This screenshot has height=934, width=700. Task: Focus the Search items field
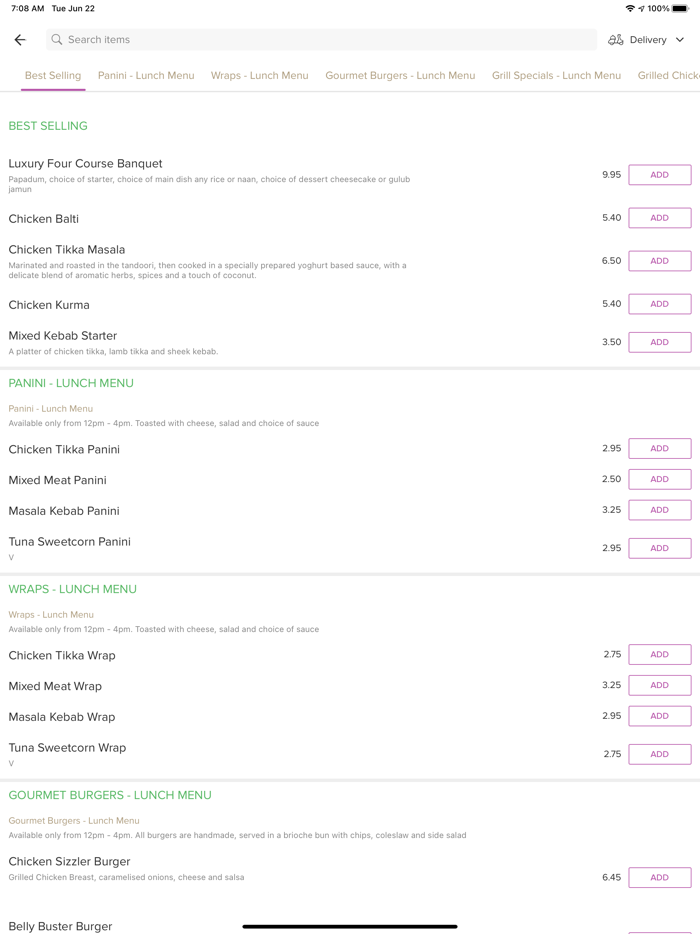(x=320, y=40)
